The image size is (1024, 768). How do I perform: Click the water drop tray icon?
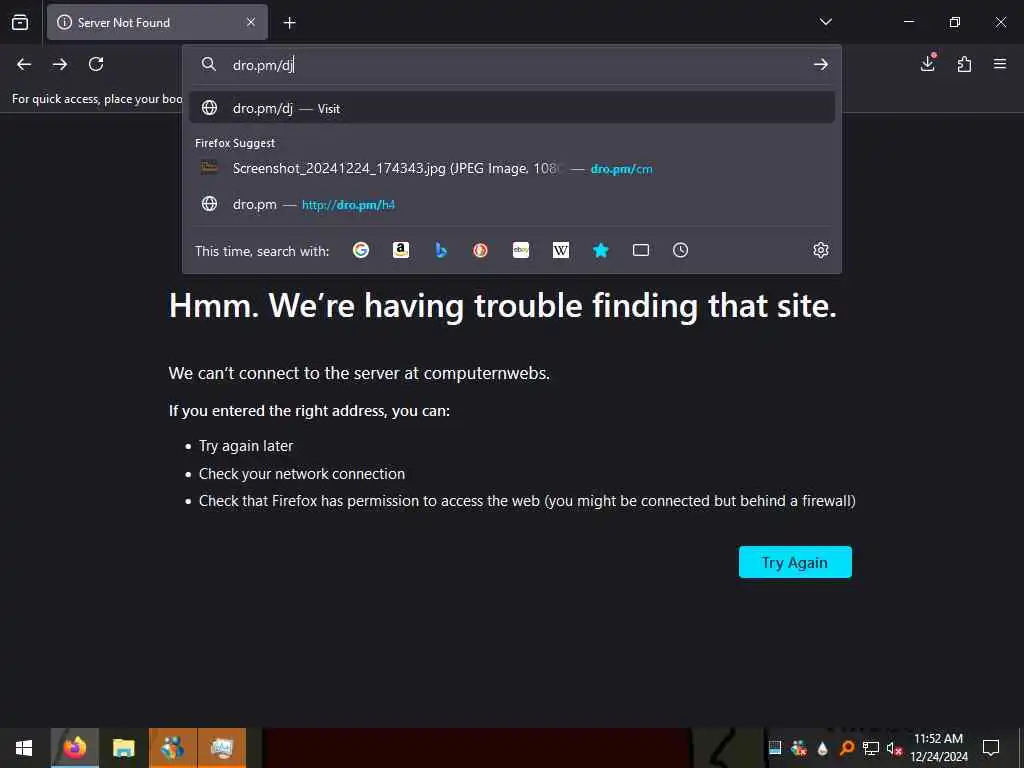click(822, 748)
